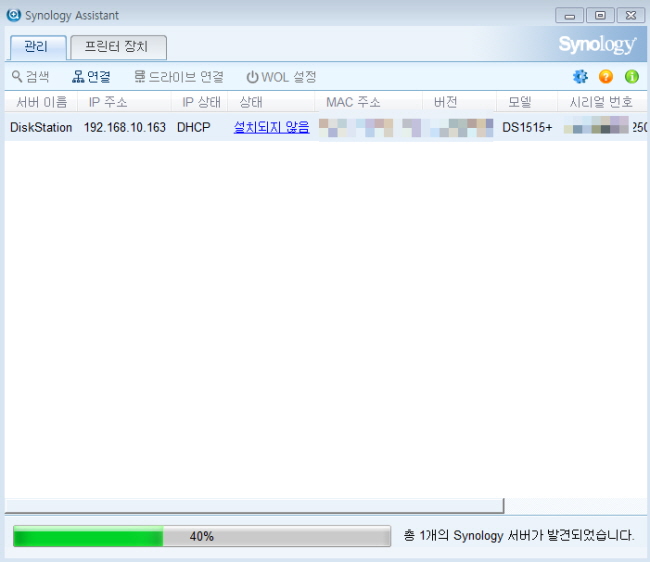This screenshot has width=650, height=562.
Task: Click the 40% search progress bar
Action: [202, 536]
